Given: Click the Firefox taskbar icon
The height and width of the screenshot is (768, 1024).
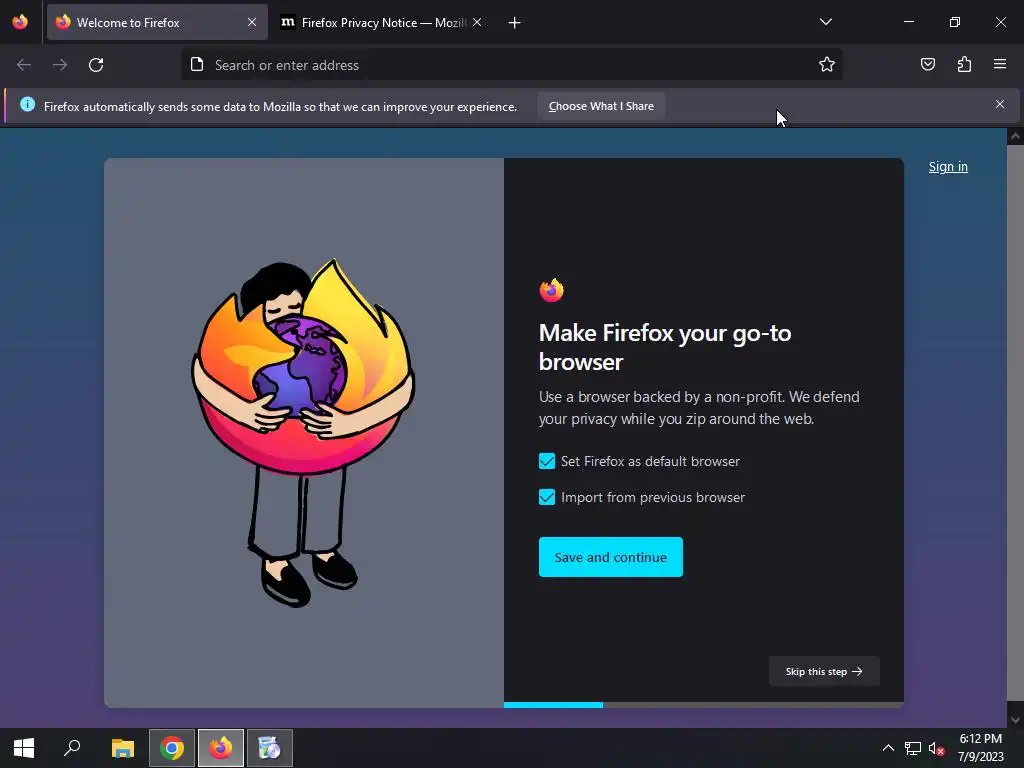Looking at the screenshot, I should (221, 748).
